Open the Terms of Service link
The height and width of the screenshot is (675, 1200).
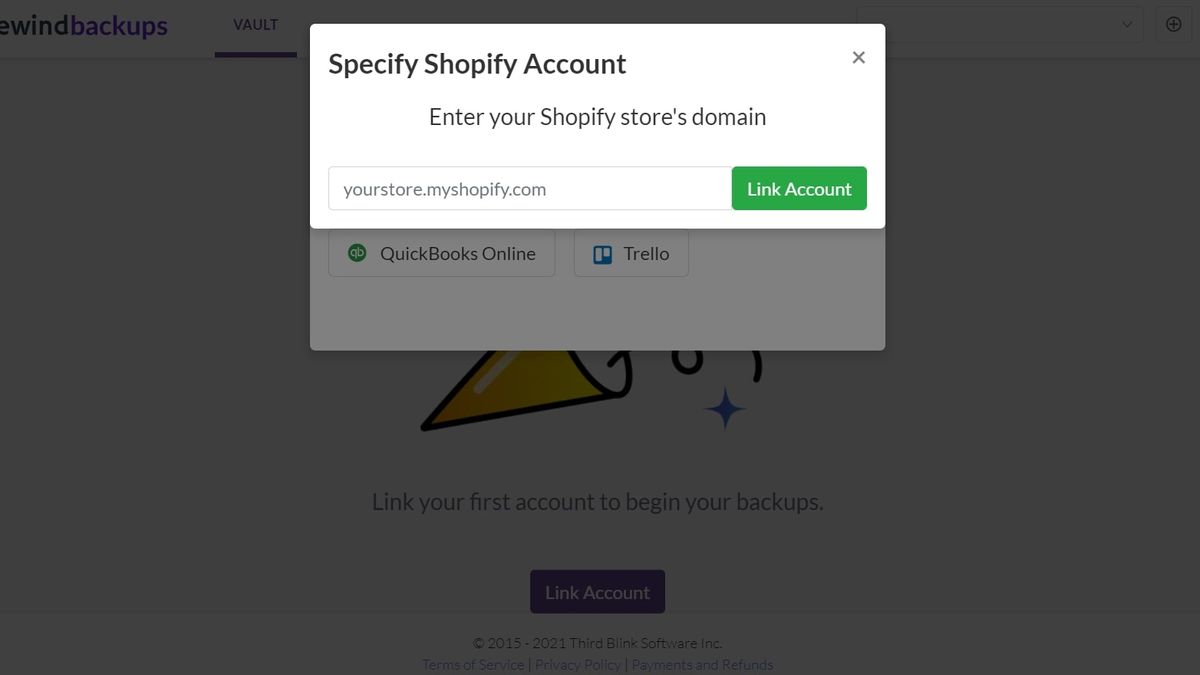pyautogui.click(x=473, y=665)
